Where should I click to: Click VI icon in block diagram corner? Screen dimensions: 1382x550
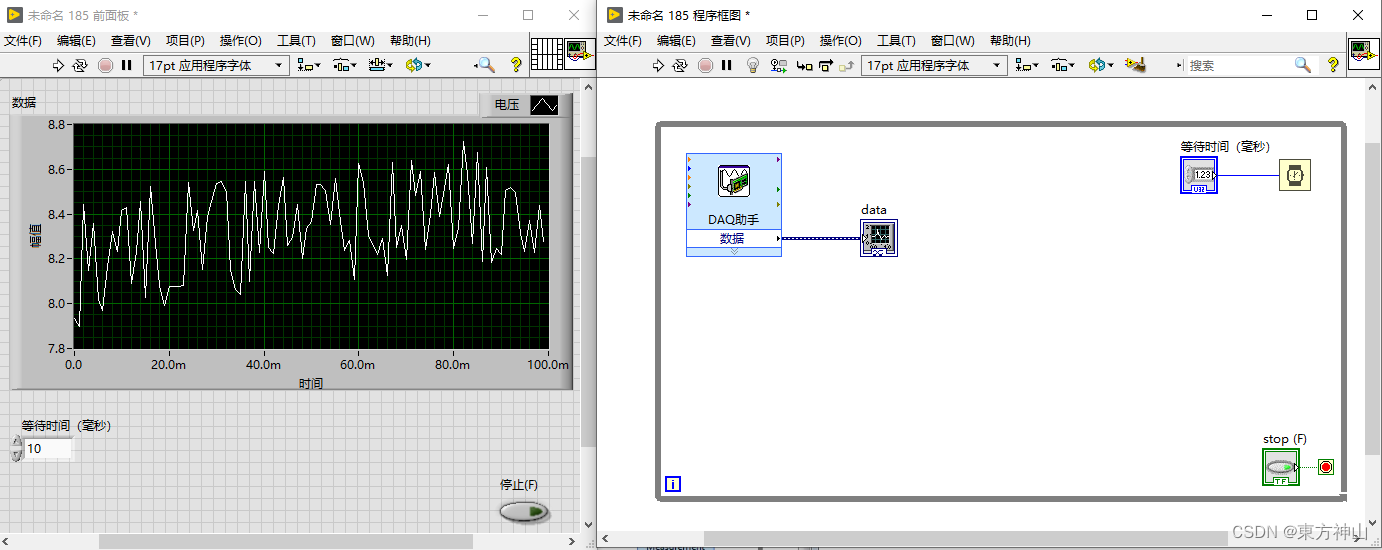(1363, 53)
